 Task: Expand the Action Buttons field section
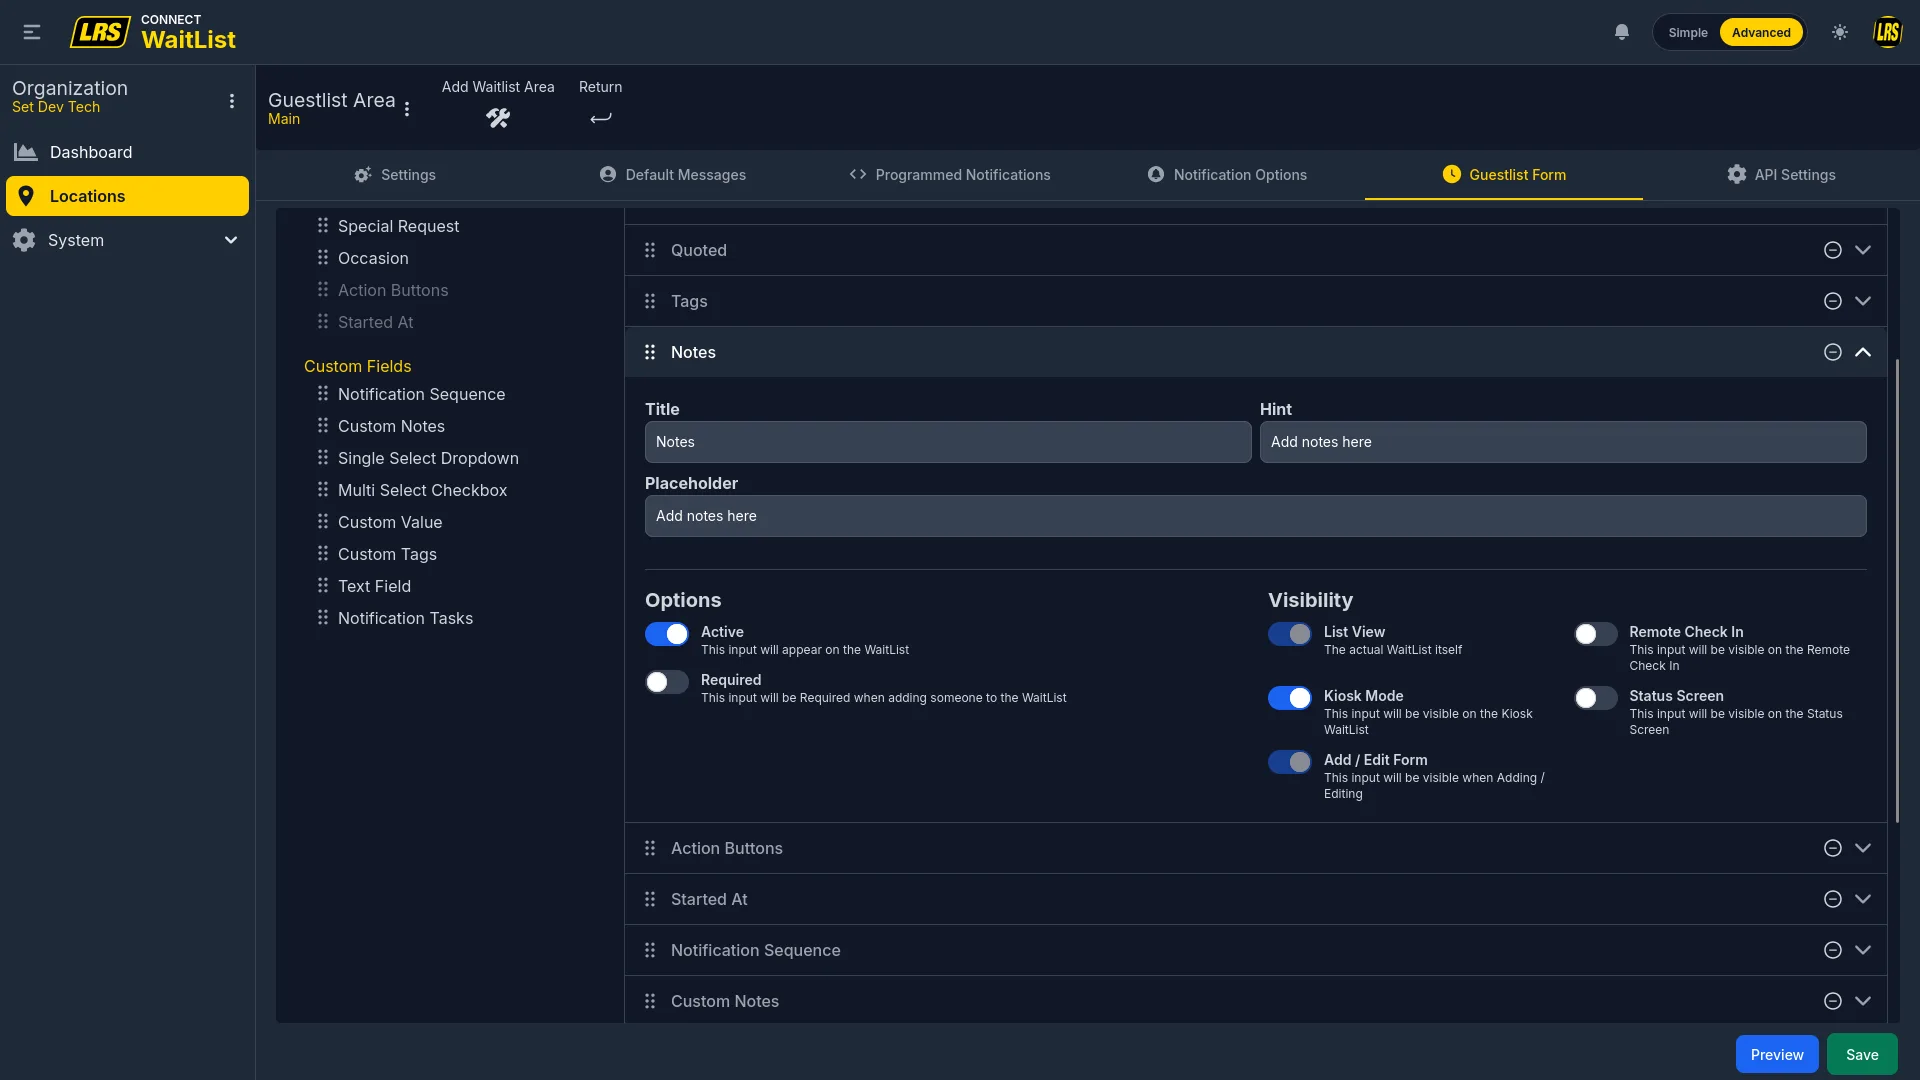(x=1863, y=848)
